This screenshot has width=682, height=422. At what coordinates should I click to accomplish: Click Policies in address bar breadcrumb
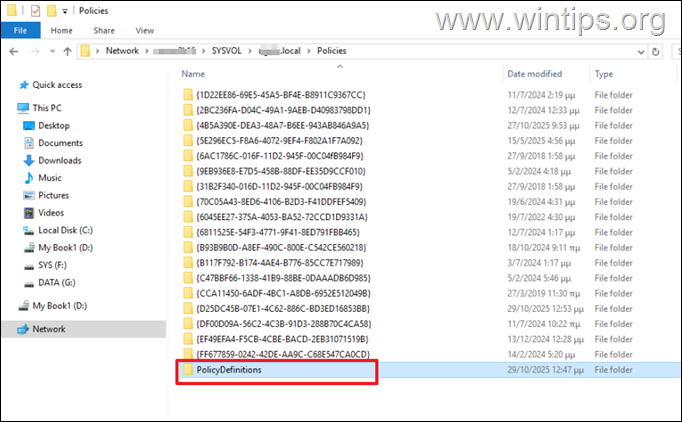(331, 51)
